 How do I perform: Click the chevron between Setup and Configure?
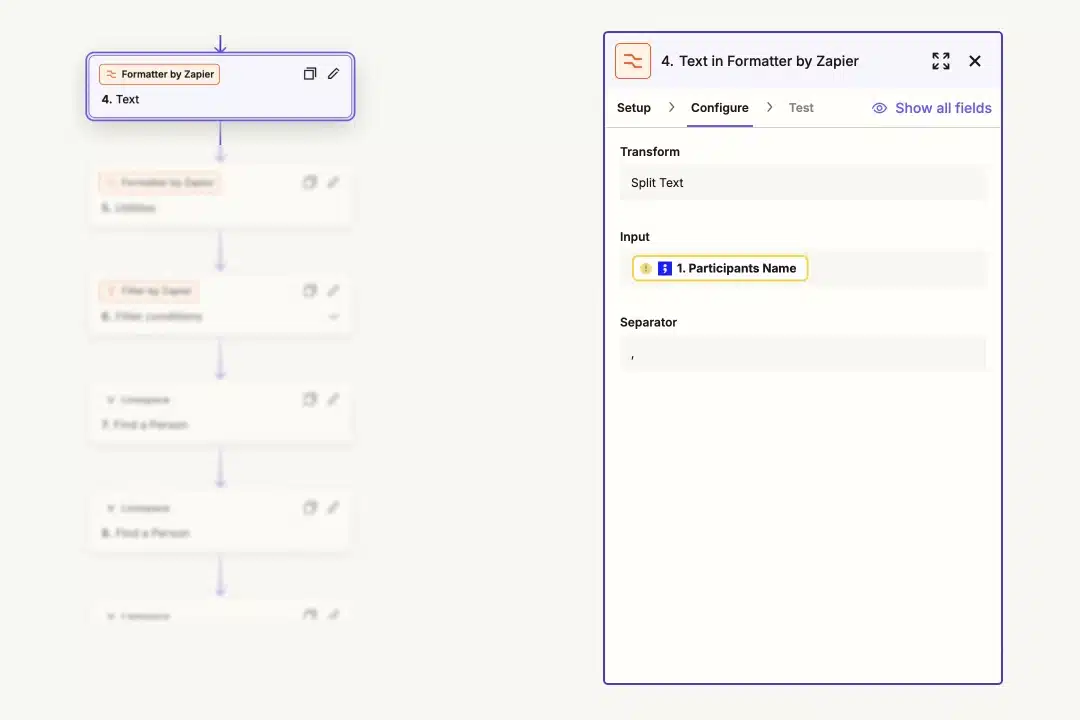672,107
